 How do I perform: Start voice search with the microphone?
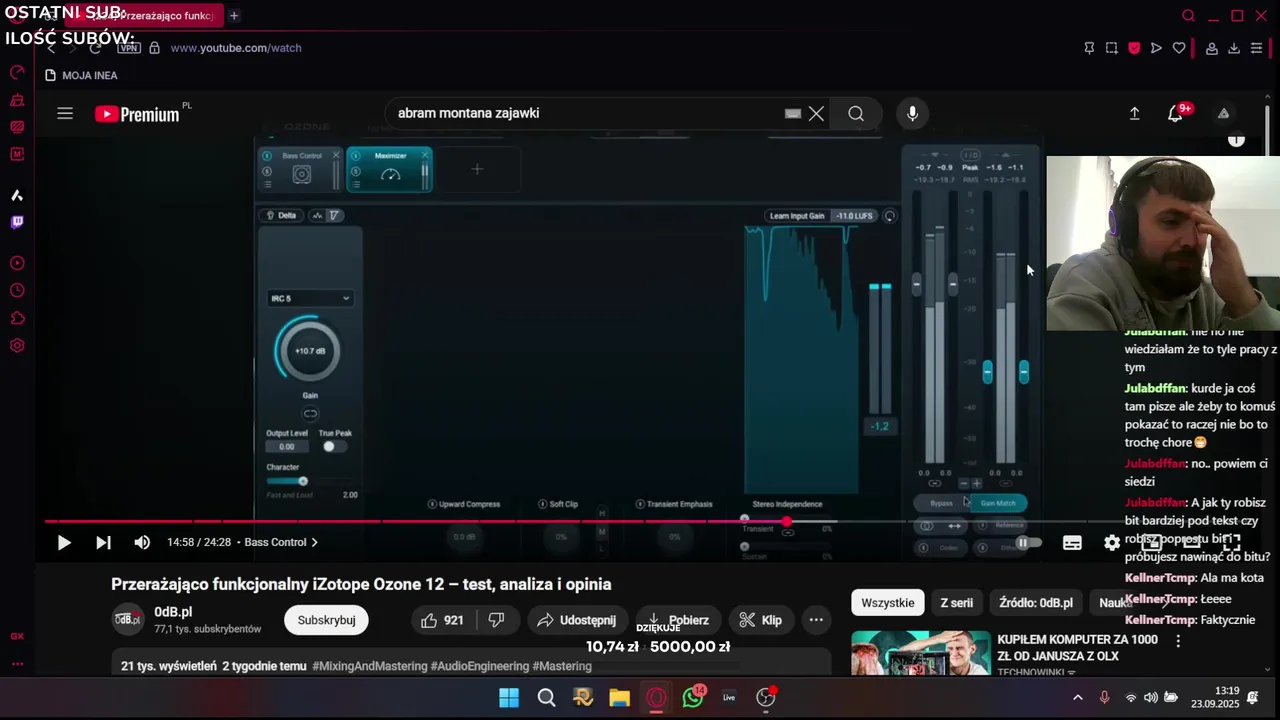(x=912, y=113)
